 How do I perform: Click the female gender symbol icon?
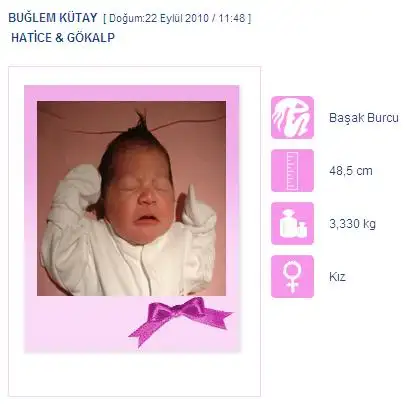tap(292, 276)
